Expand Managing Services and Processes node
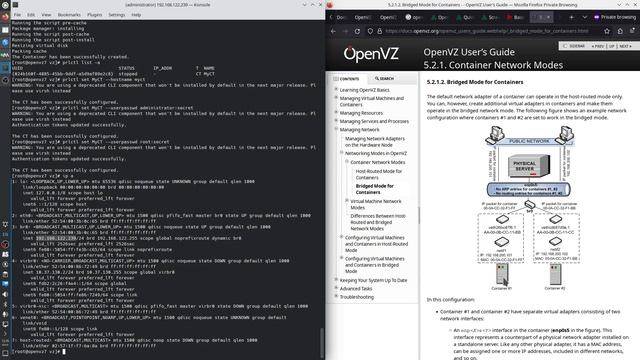This screenshot has height=360, width=640. pyautogui.click(x=336, y=120)
